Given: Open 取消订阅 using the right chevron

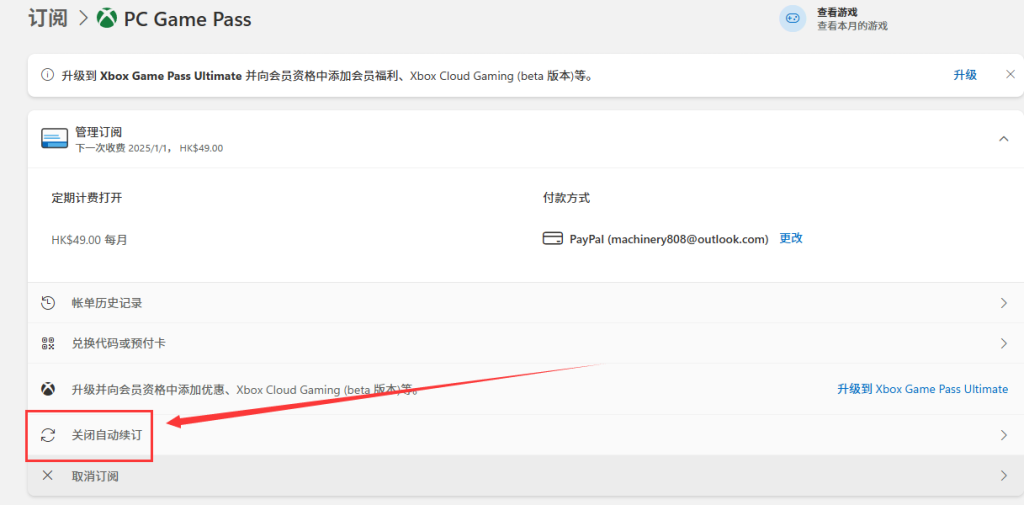Looking at the screenshot, I should [1003, 476].
